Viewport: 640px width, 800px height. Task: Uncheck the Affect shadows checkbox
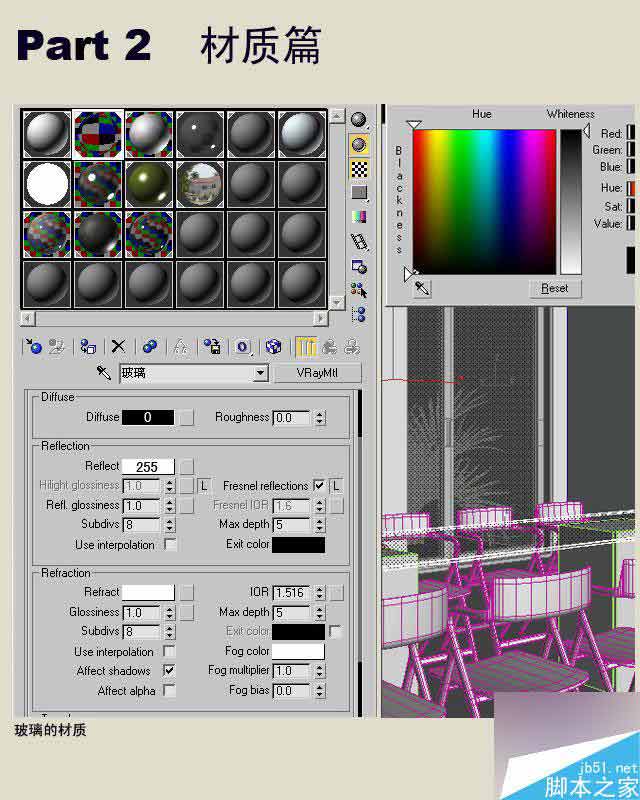[169, 671]
